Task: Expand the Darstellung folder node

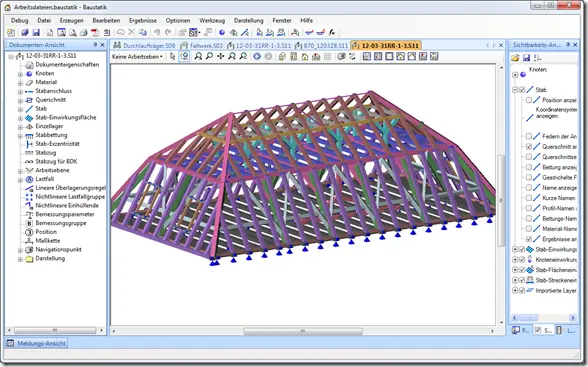Action: pos(20,259)
